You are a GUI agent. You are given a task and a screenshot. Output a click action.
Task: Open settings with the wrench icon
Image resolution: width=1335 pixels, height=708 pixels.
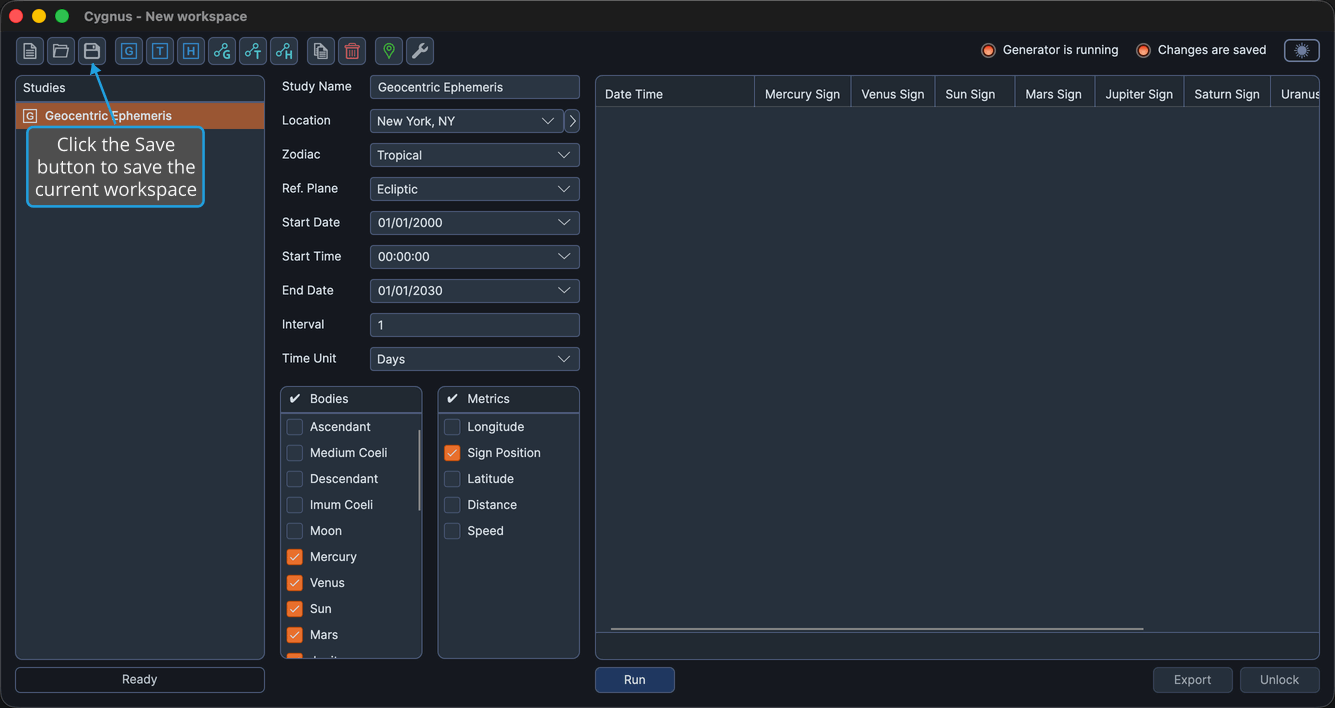[x=420, y=51]
